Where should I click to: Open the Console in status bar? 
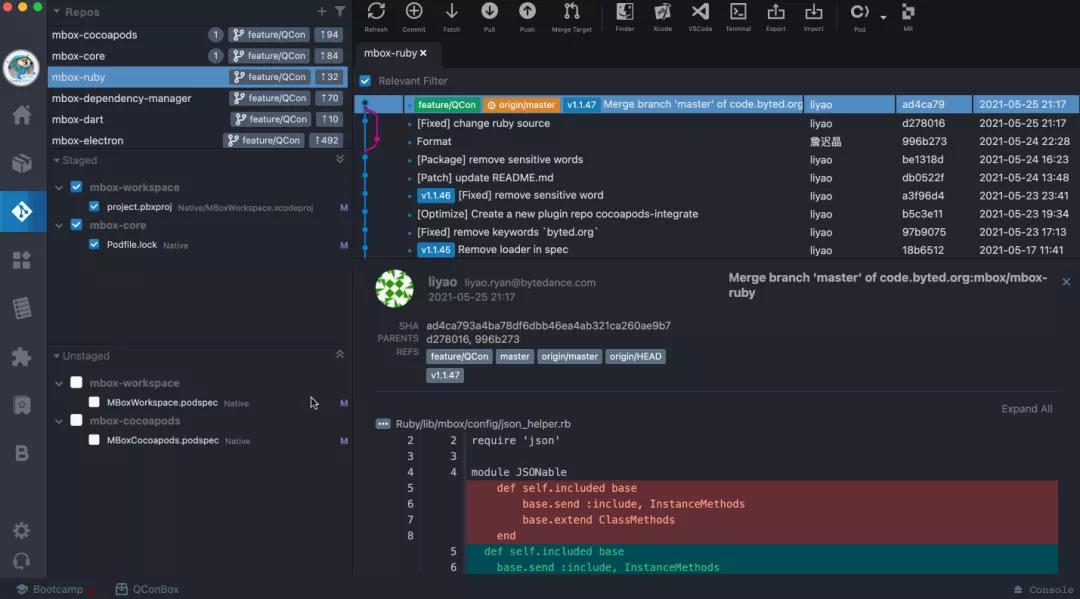1043,590
